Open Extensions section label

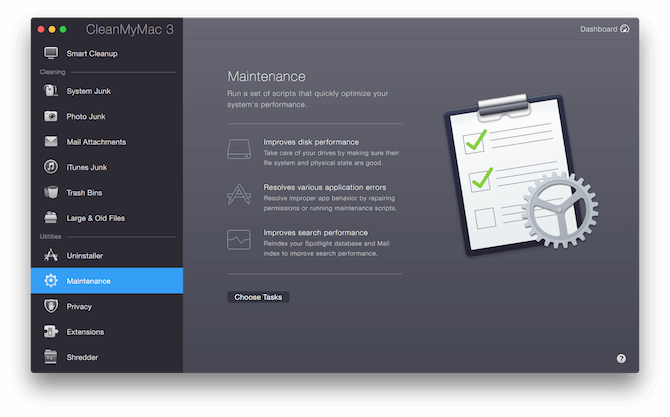[x=85, y=332]
